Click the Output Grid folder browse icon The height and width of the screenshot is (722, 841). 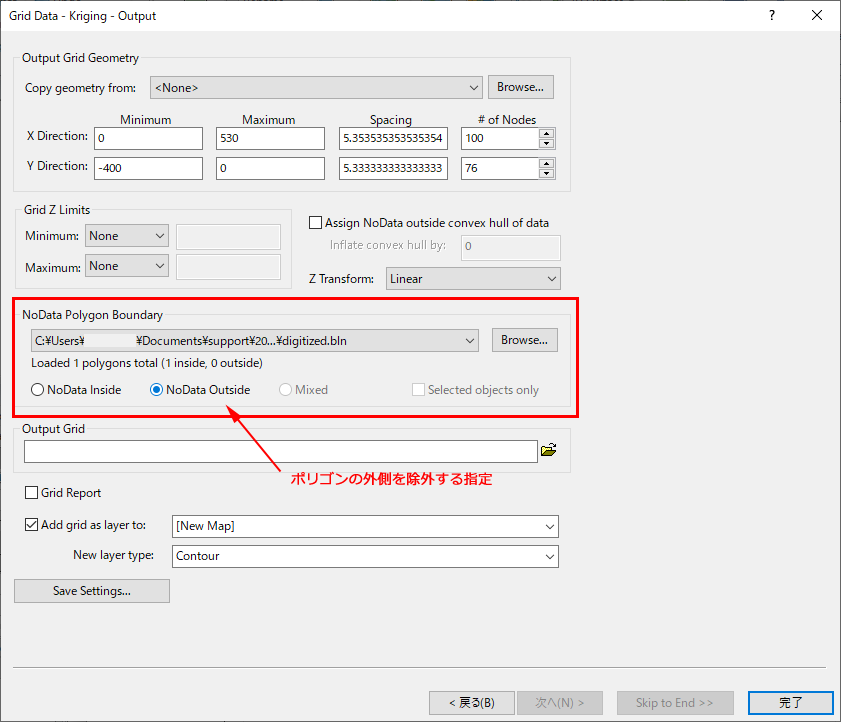pyautogui.click(x=548, y=451)
